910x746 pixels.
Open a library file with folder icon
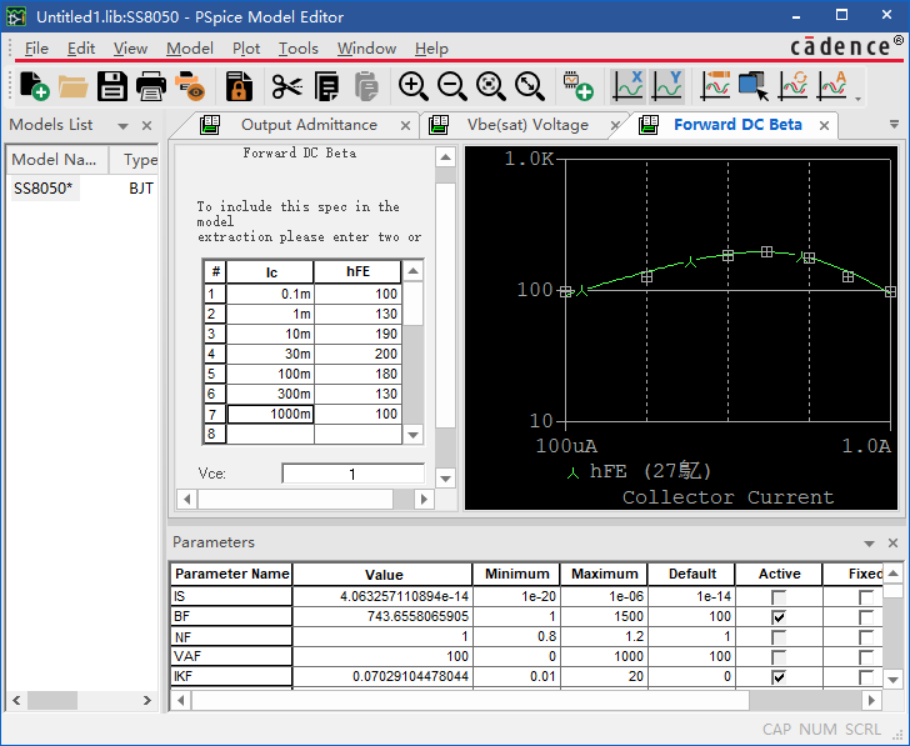point(73,87)
